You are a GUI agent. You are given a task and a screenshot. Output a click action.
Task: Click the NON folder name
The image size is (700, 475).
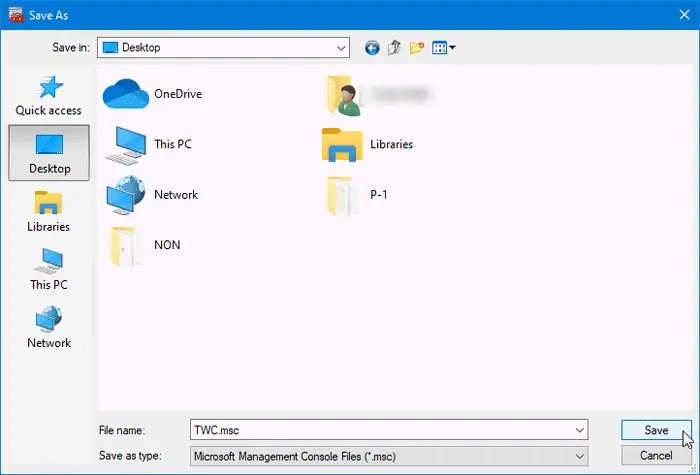167,245
